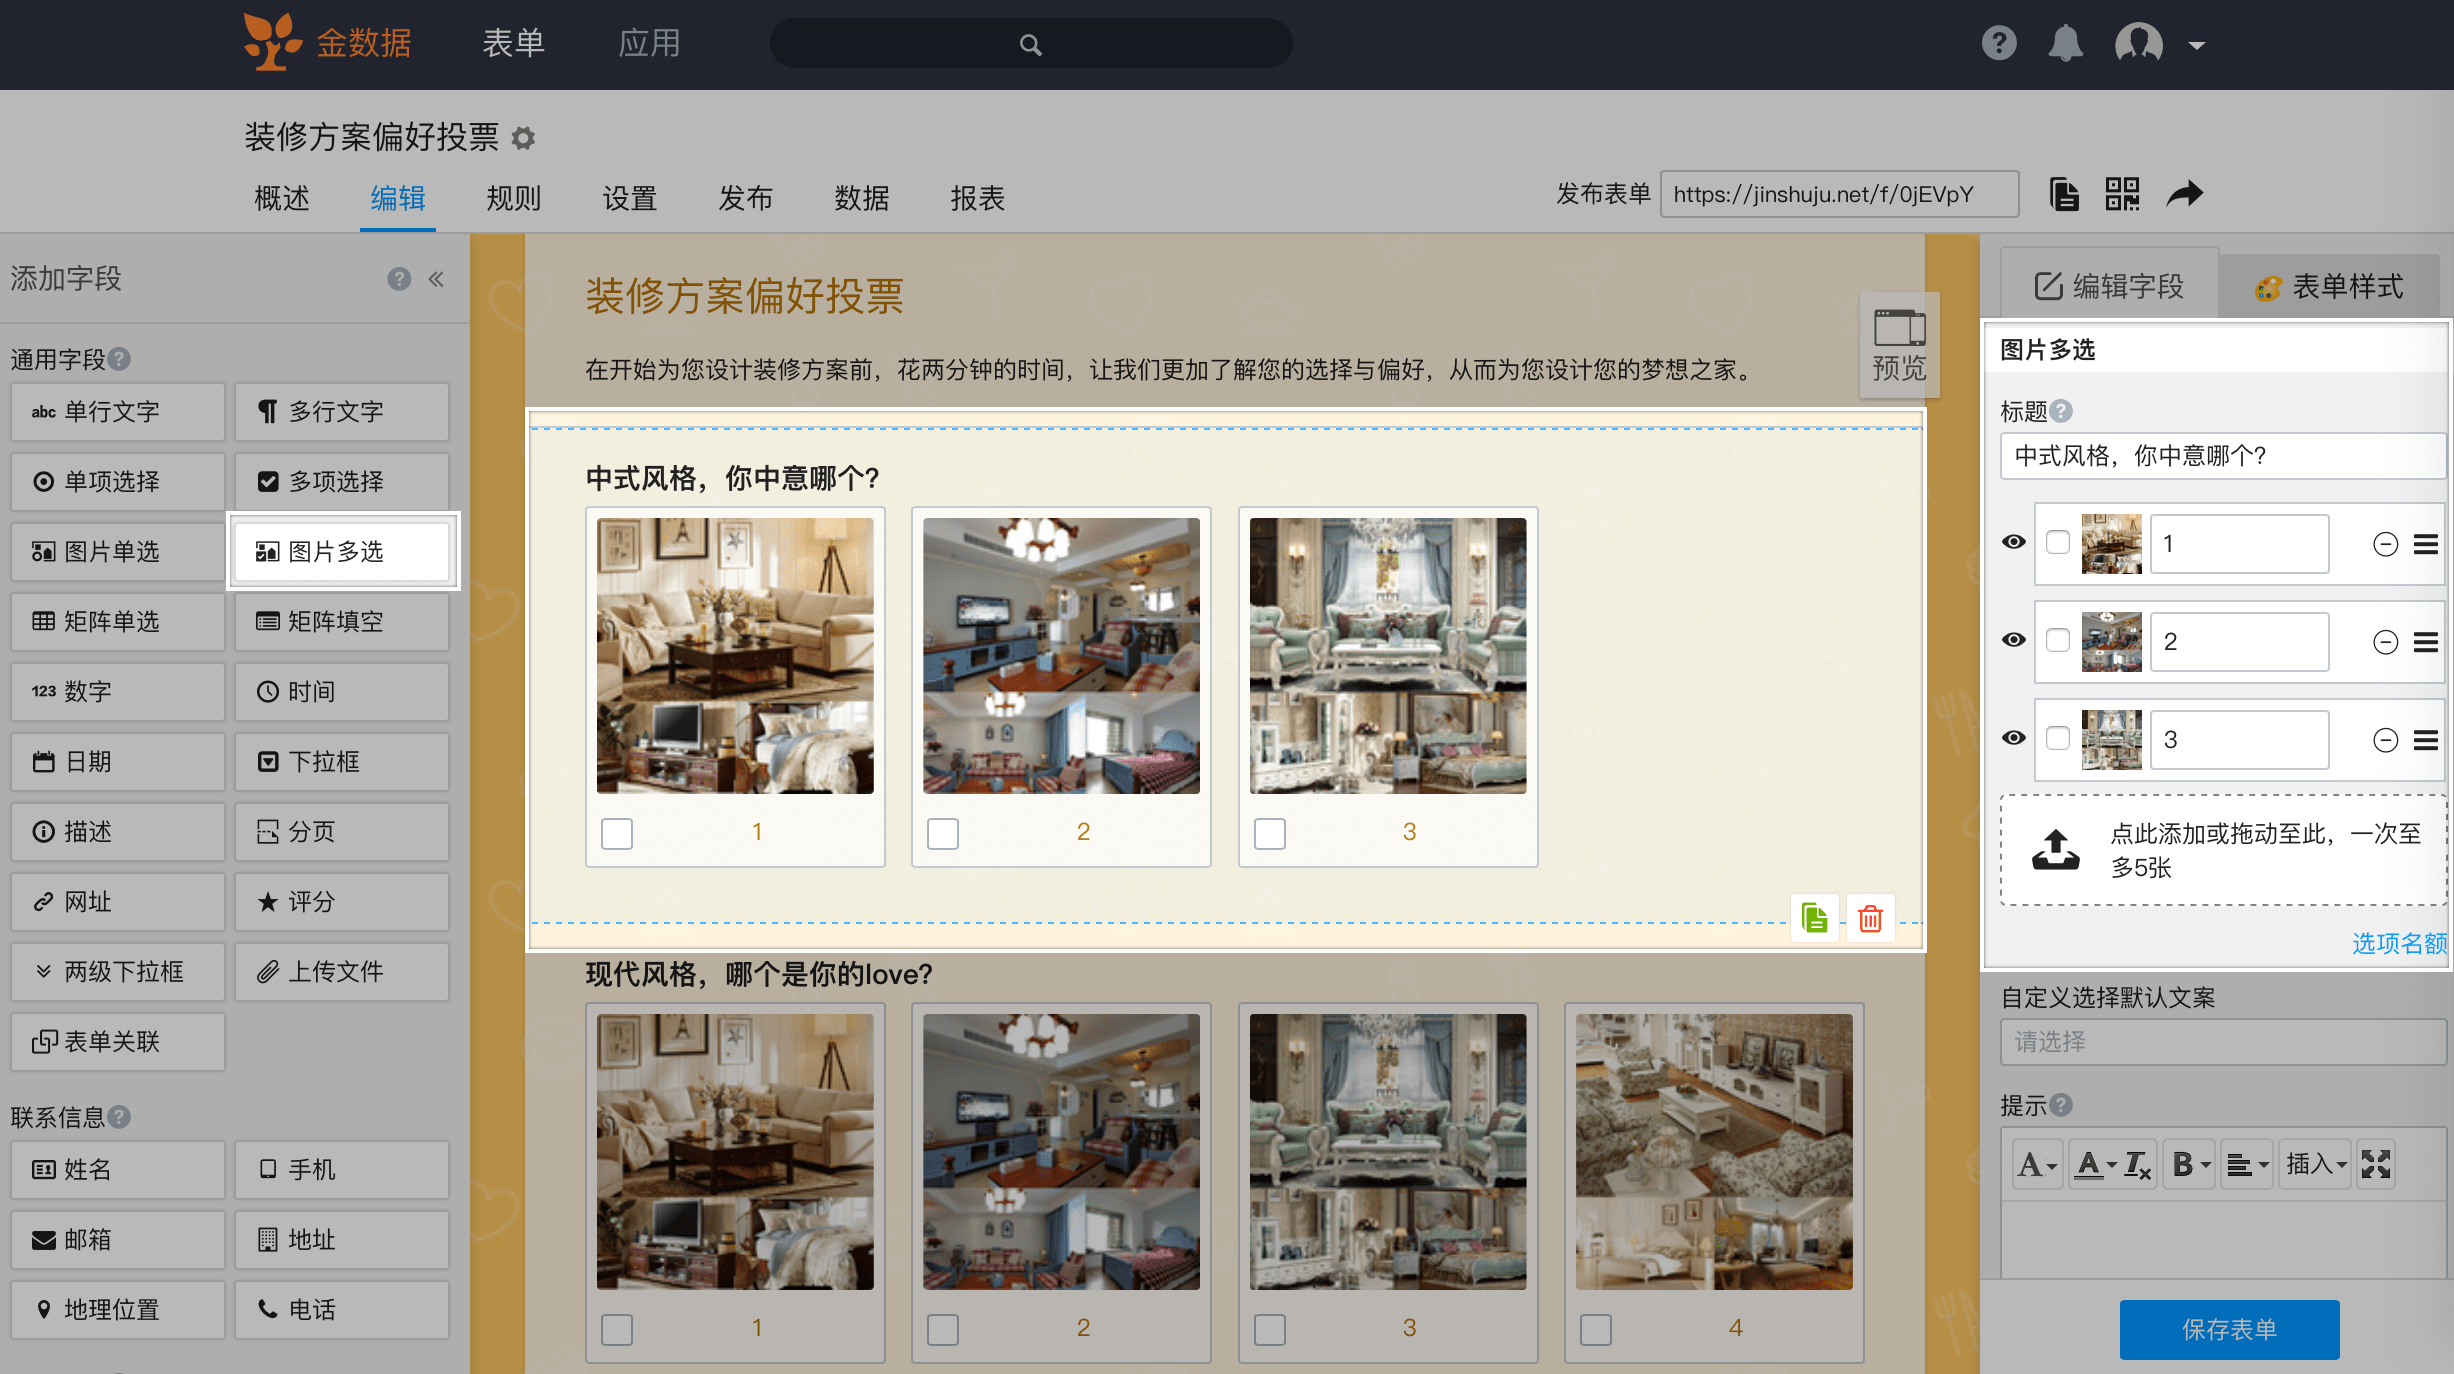
Task: Open the 规则 tab
Action: (x=513, y=198)
